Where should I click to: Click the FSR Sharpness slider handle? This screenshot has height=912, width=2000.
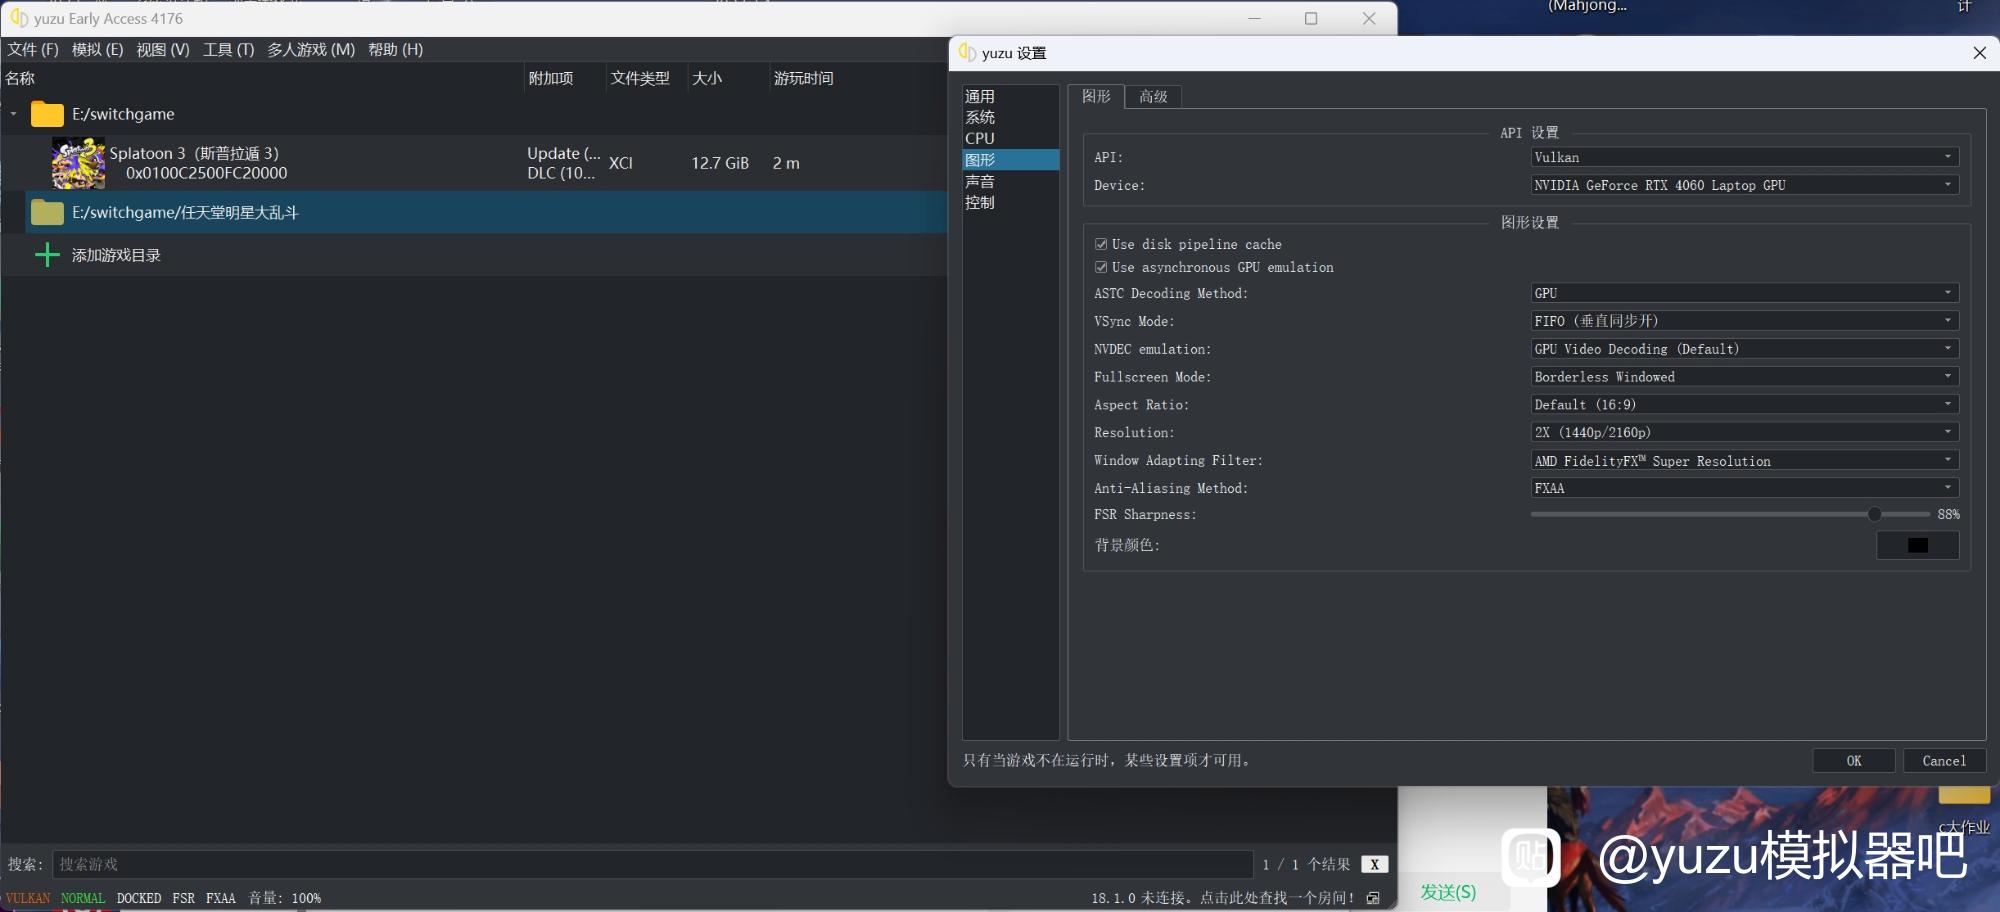tap(1874, 514)
